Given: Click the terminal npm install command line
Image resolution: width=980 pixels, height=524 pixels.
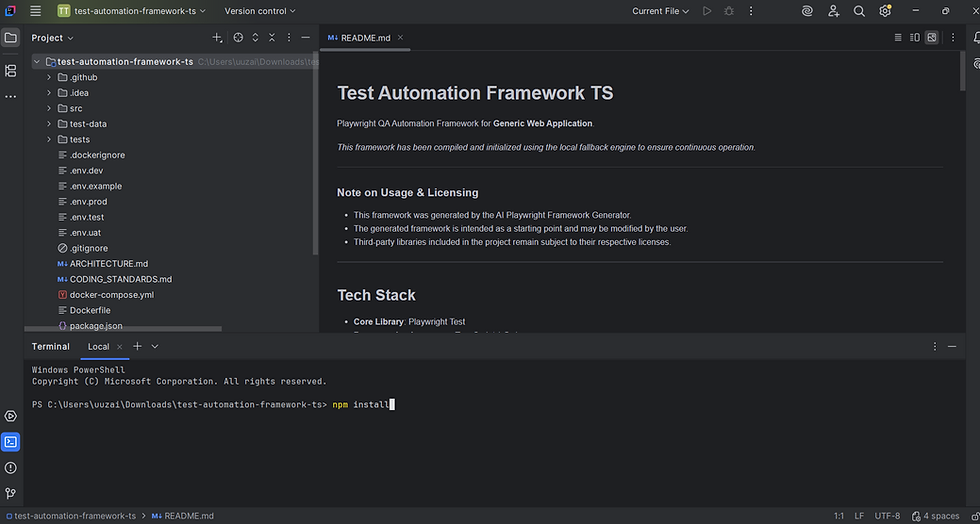Looking at the screenshot, I should (212, 405).
